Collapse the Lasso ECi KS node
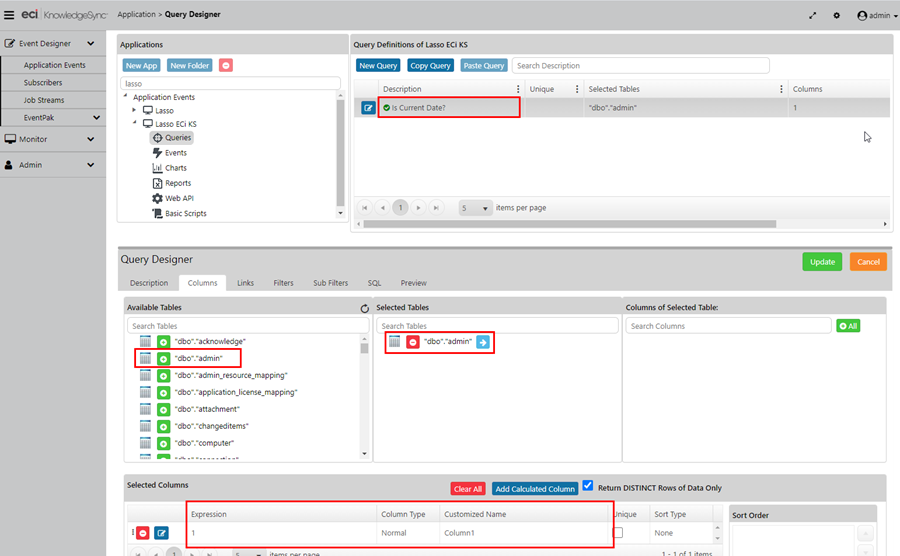Image resolution: width=900 pixels, height=556 pixels. [134, 123]
